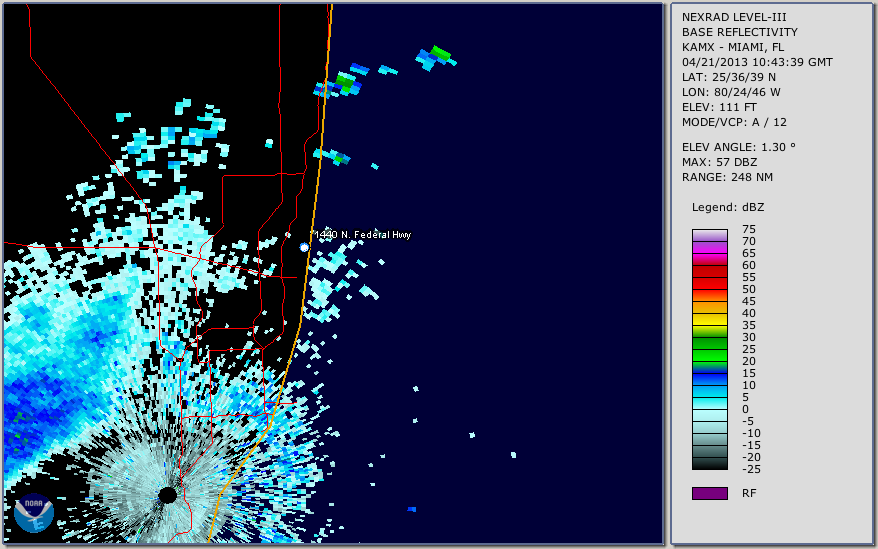Click the small blue echo offshore near the map bottom
The height and width of the screenshot is (549, 878).
click(x=412, y=509)
